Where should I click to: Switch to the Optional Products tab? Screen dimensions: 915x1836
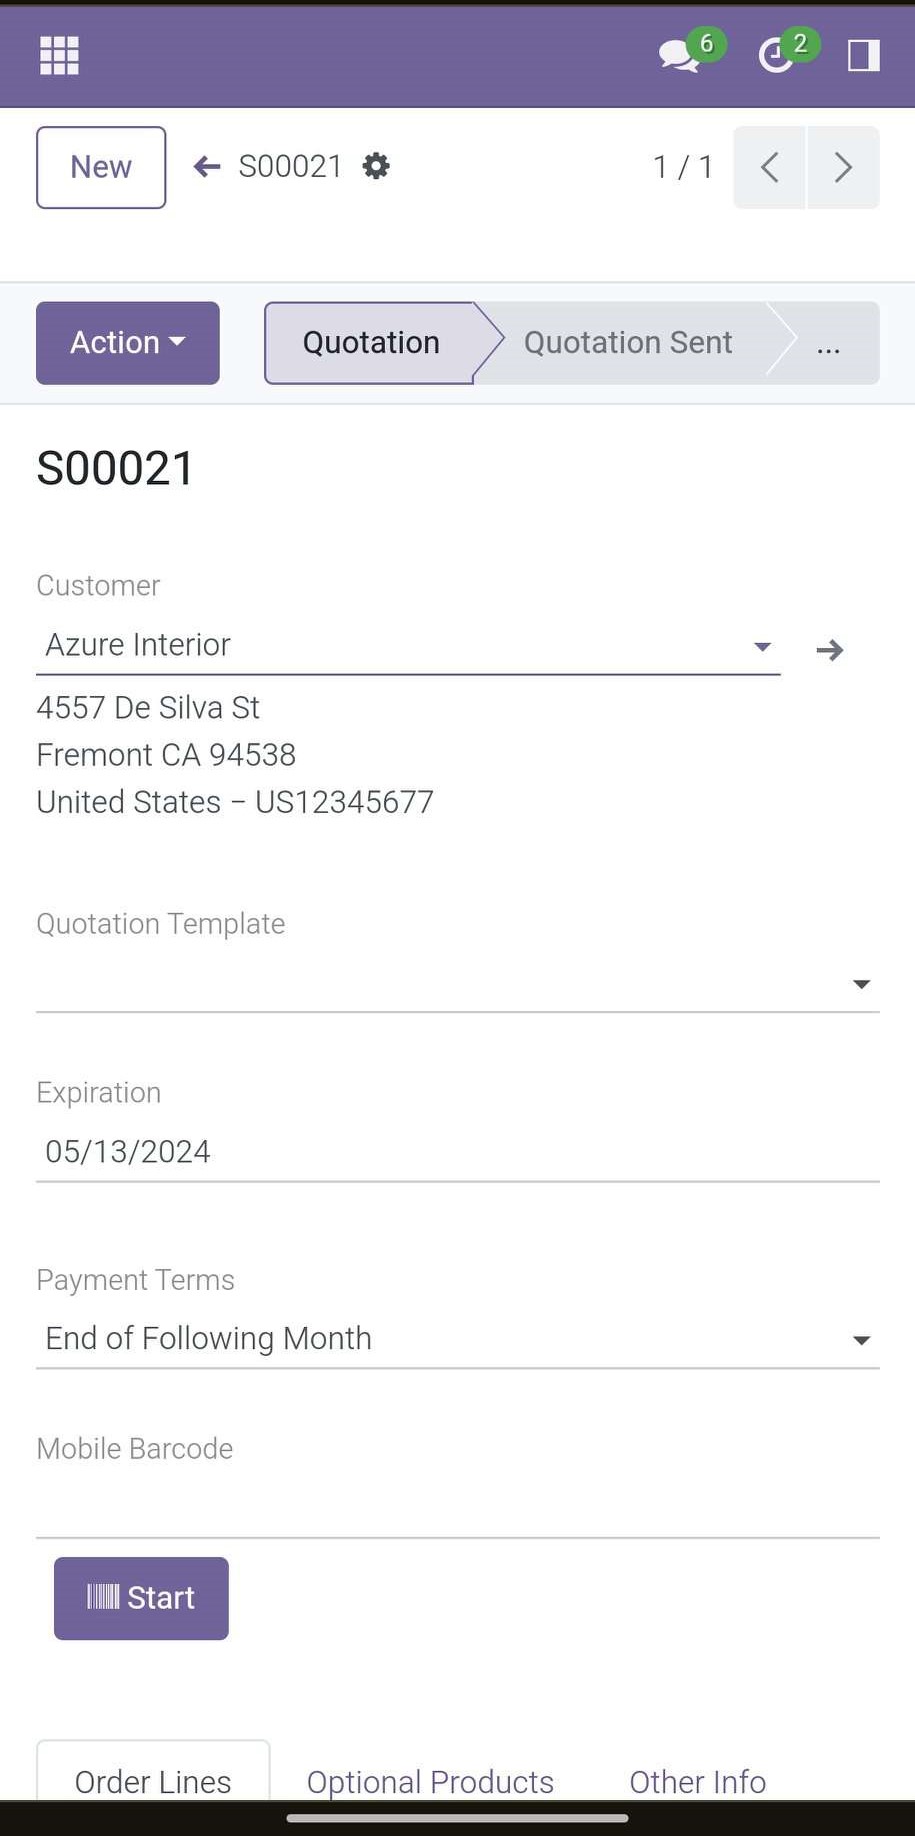click(430, 1781)
